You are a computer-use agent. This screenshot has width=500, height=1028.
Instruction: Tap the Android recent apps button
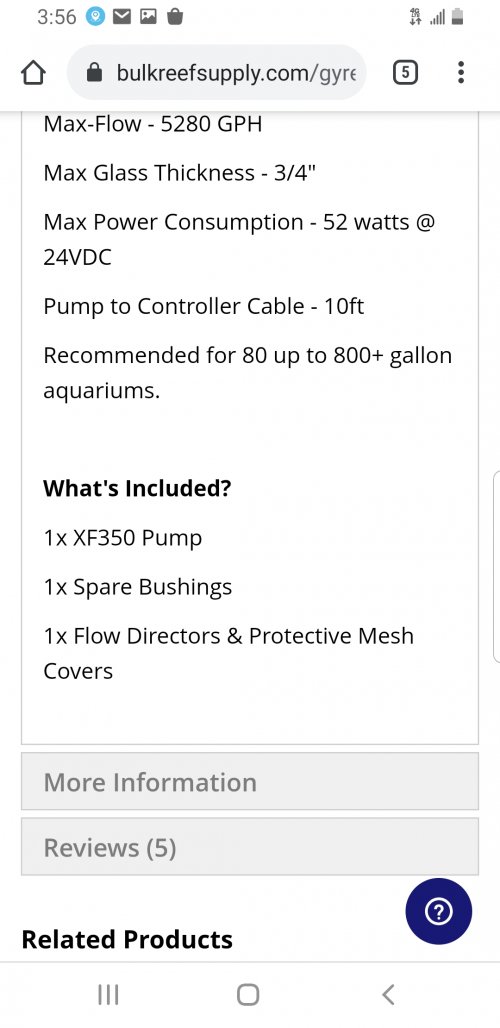click(108, 995)
